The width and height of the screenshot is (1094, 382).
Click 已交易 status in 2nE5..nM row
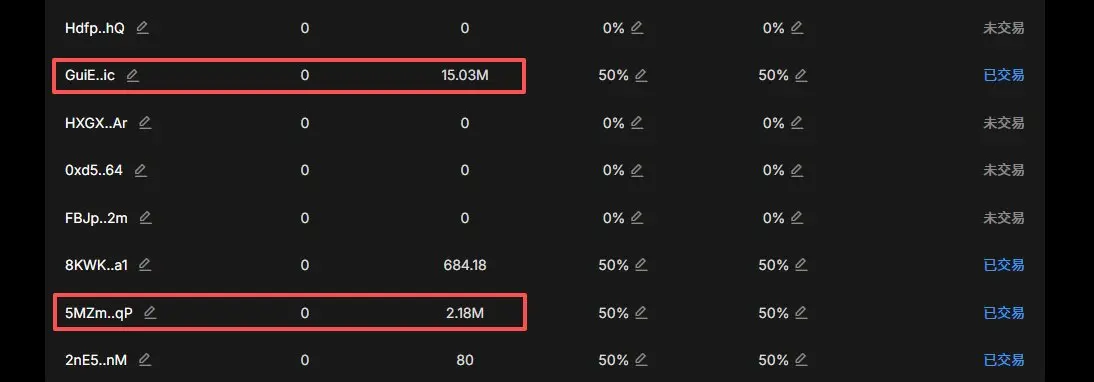point(1004,360)
